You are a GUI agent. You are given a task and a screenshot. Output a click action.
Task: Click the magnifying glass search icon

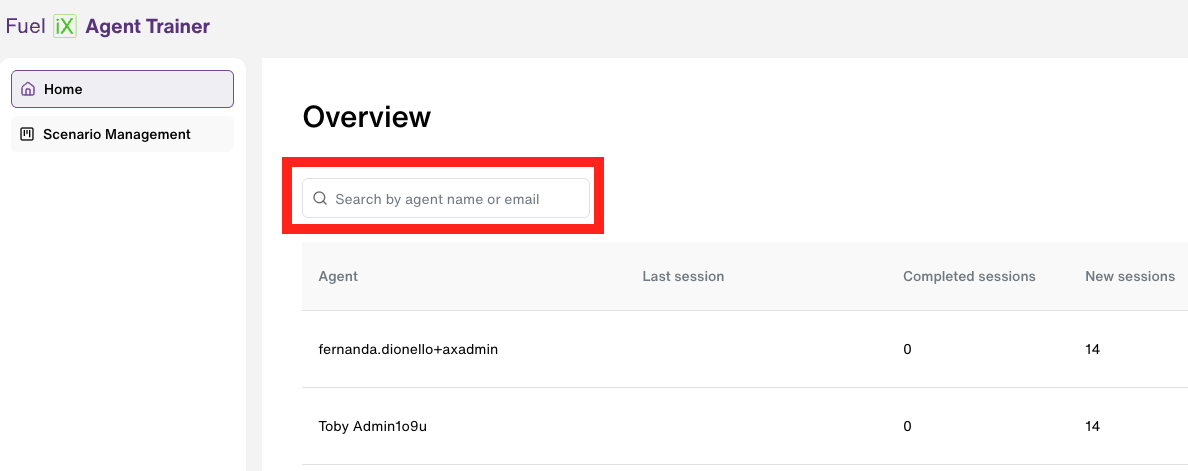pyautogui.click(x=320, y=198)
